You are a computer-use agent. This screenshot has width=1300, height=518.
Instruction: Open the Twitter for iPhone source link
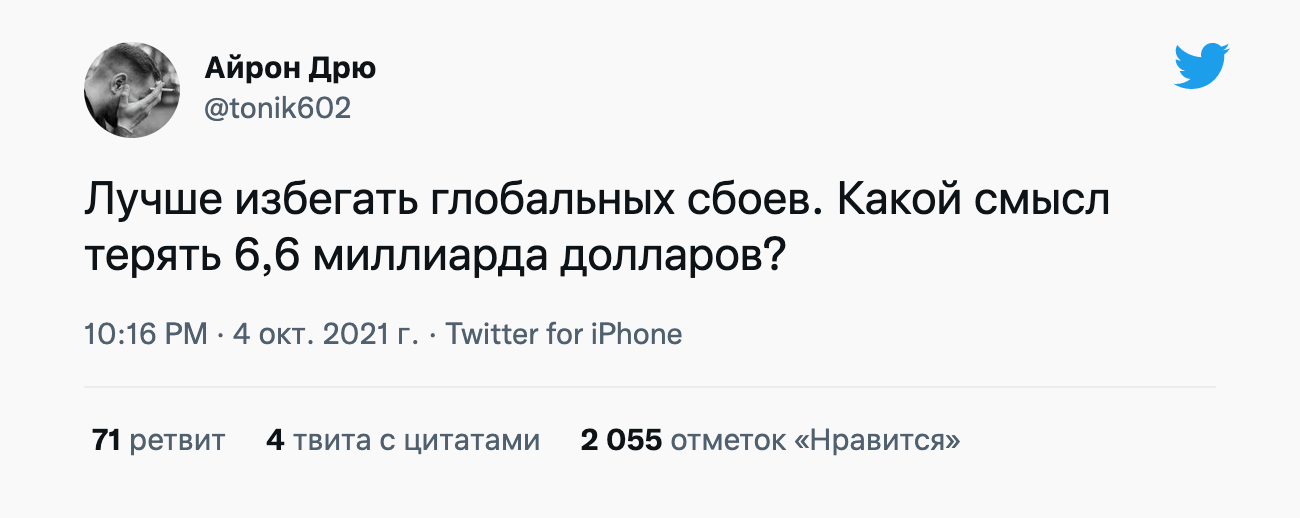click(564, 333)
